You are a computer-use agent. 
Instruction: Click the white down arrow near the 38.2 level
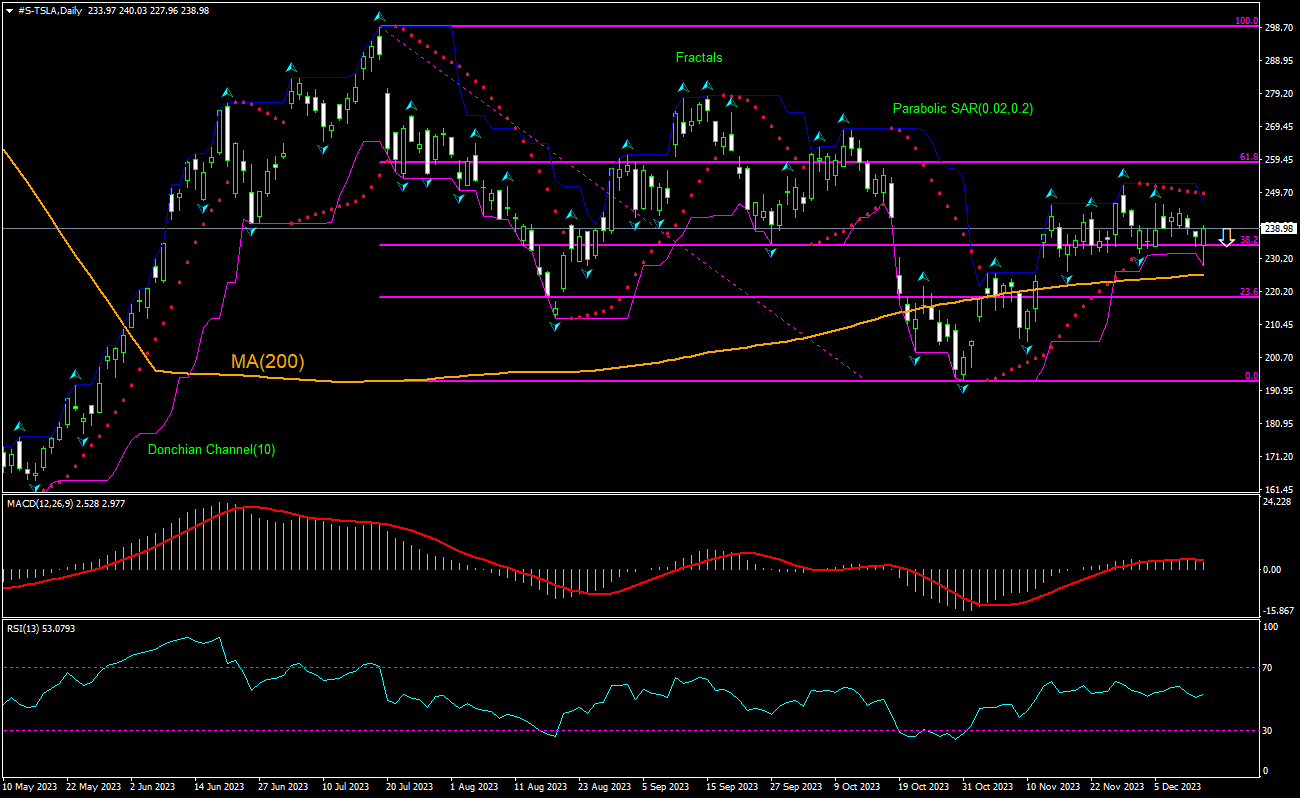click(x=1225, y=240)
